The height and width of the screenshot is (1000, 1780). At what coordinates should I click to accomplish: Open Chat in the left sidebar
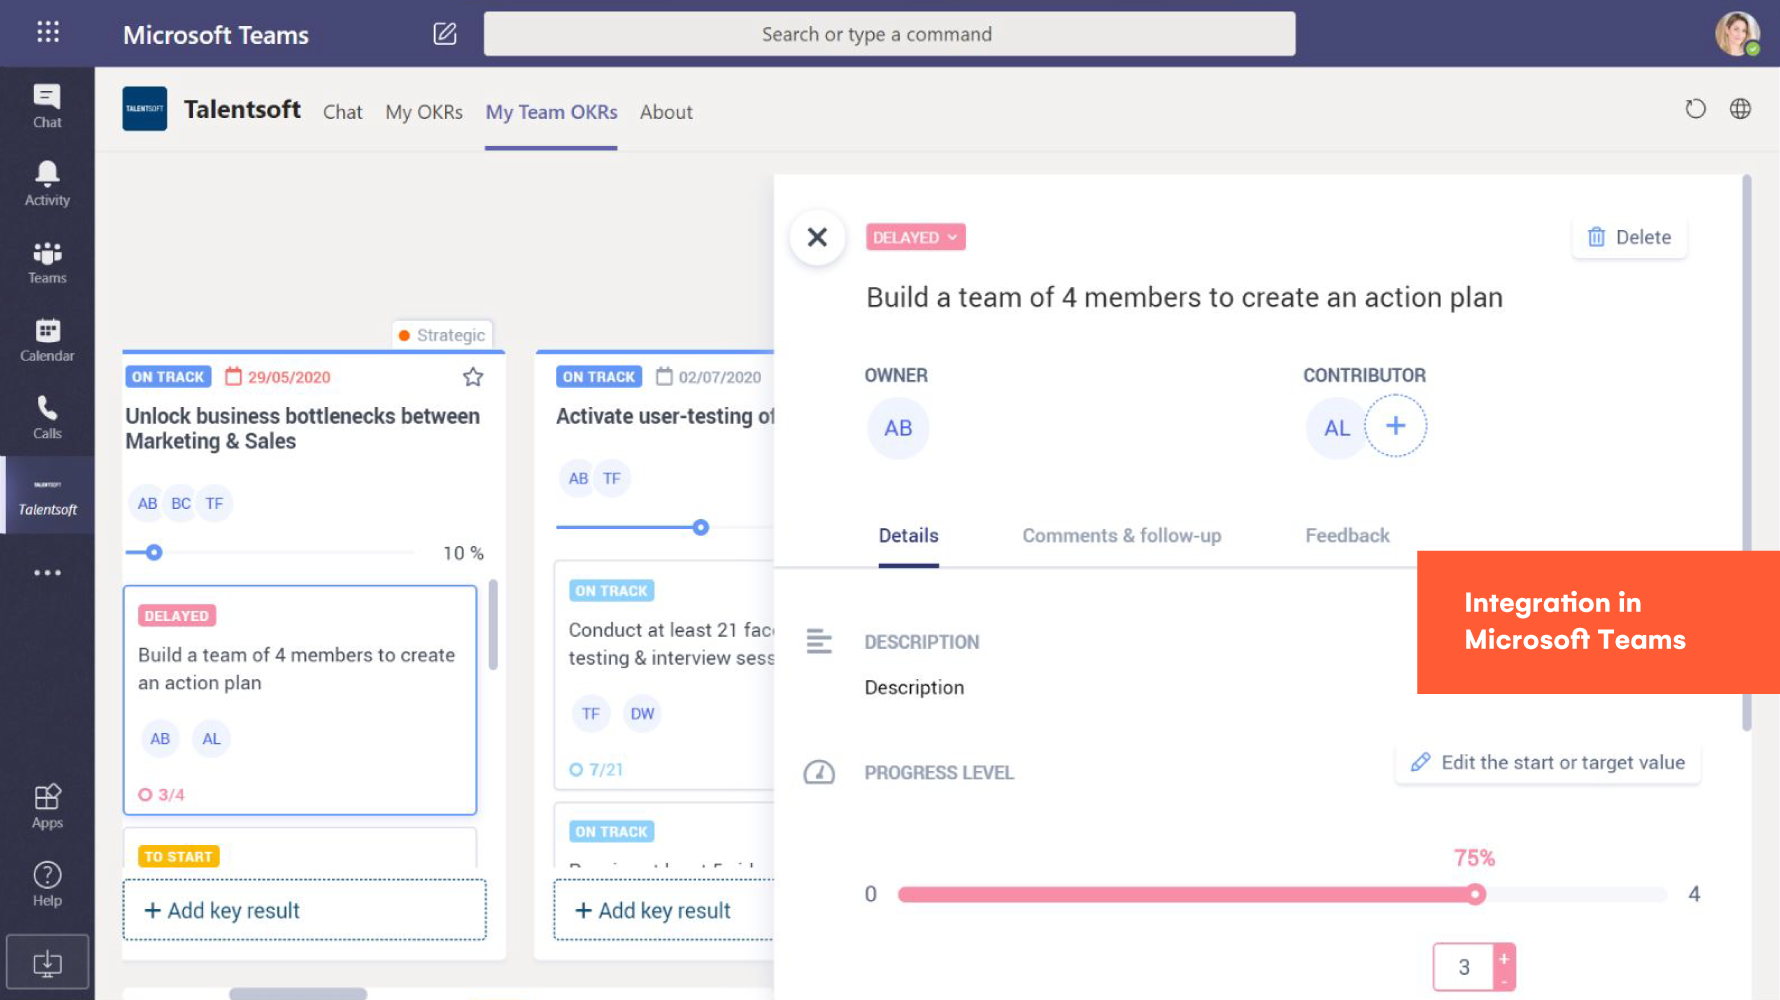click(47, 106)
